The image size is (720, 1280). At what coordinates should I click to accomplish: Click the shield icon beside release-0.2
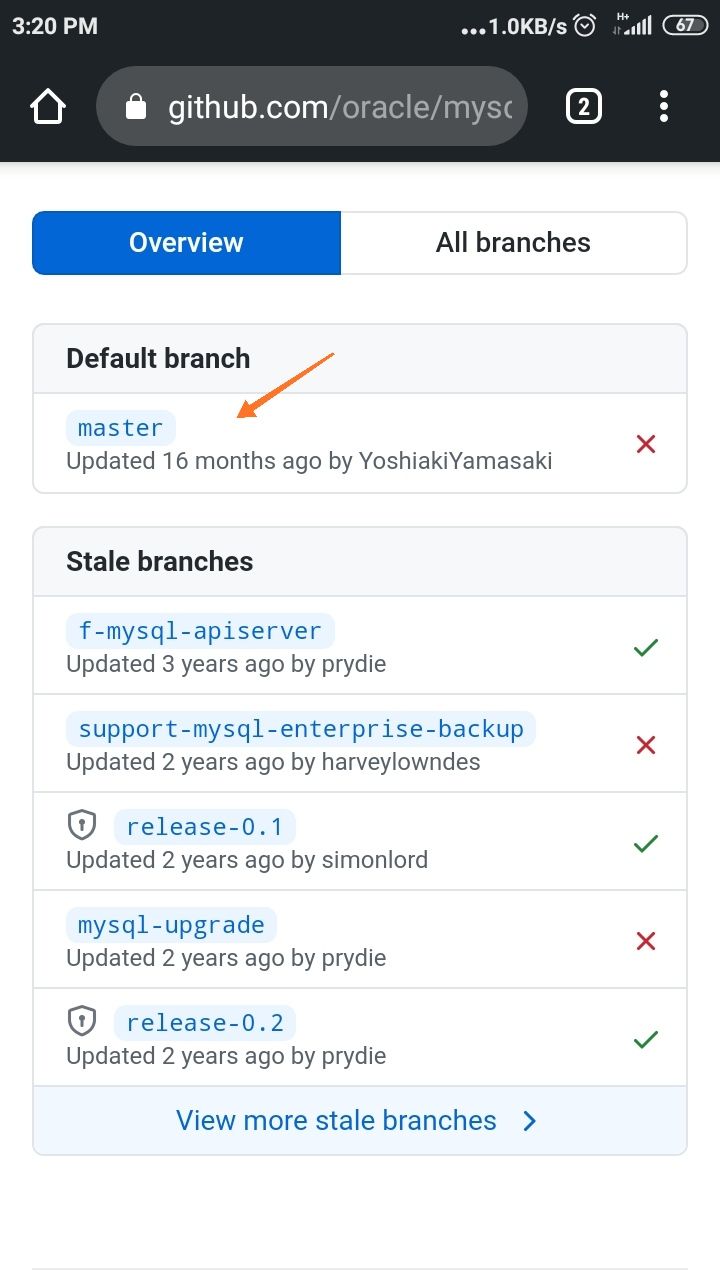point(81,1021)
